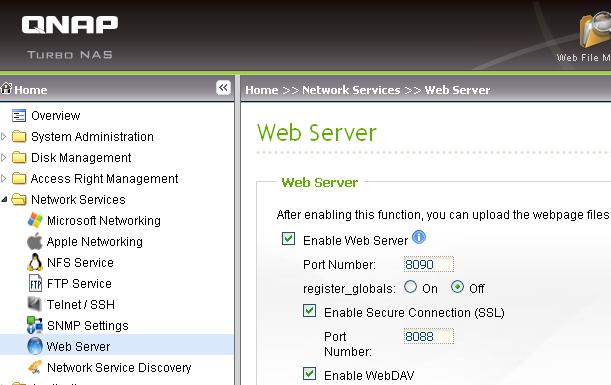Select Disk Management in the tree
Viewport: 611px width, 385px height.
[x=81, y=158]
